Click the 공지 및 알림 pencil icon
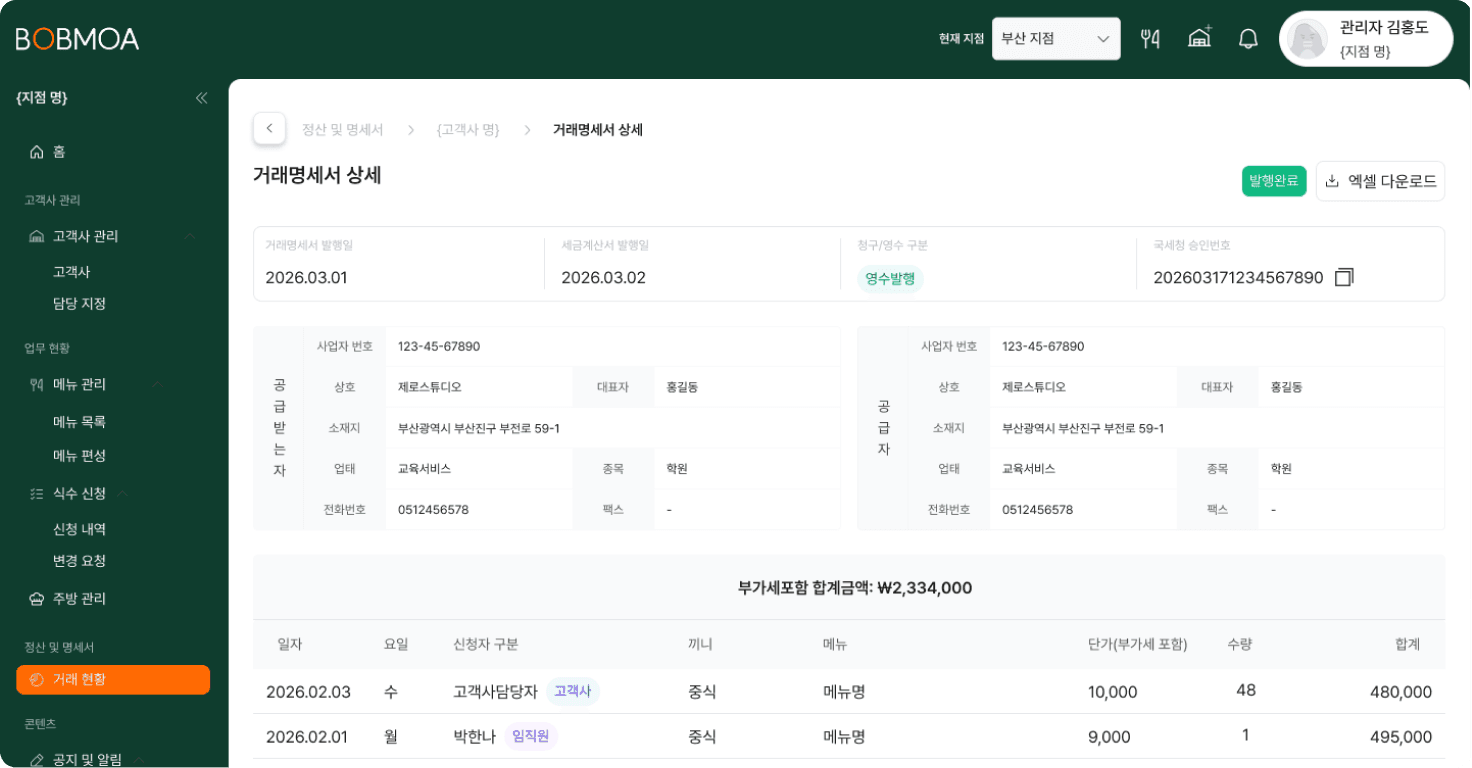 [37, 760]
